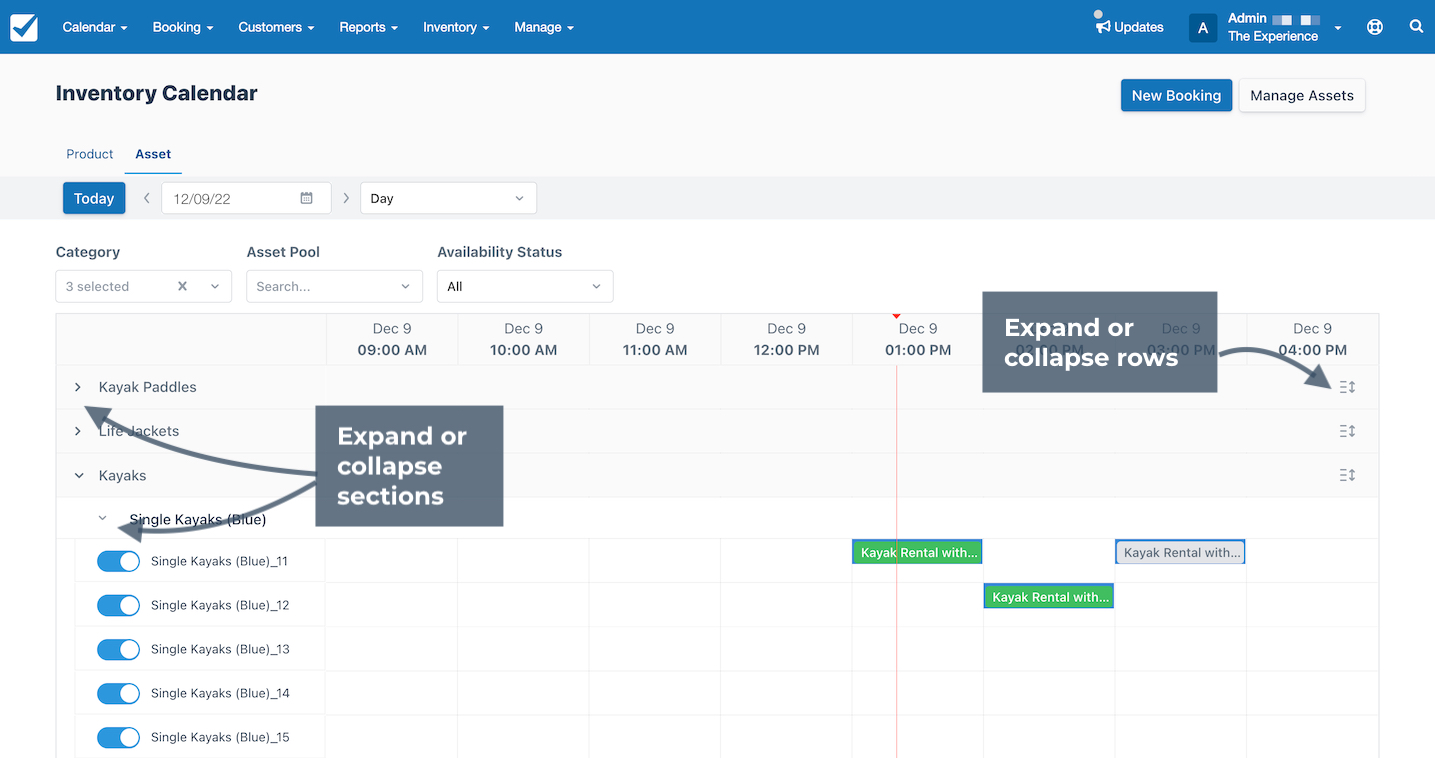Click Single Kayaks (Blue)_13 label
This screenshot has width=1435, height=758.
pos(220,649)
